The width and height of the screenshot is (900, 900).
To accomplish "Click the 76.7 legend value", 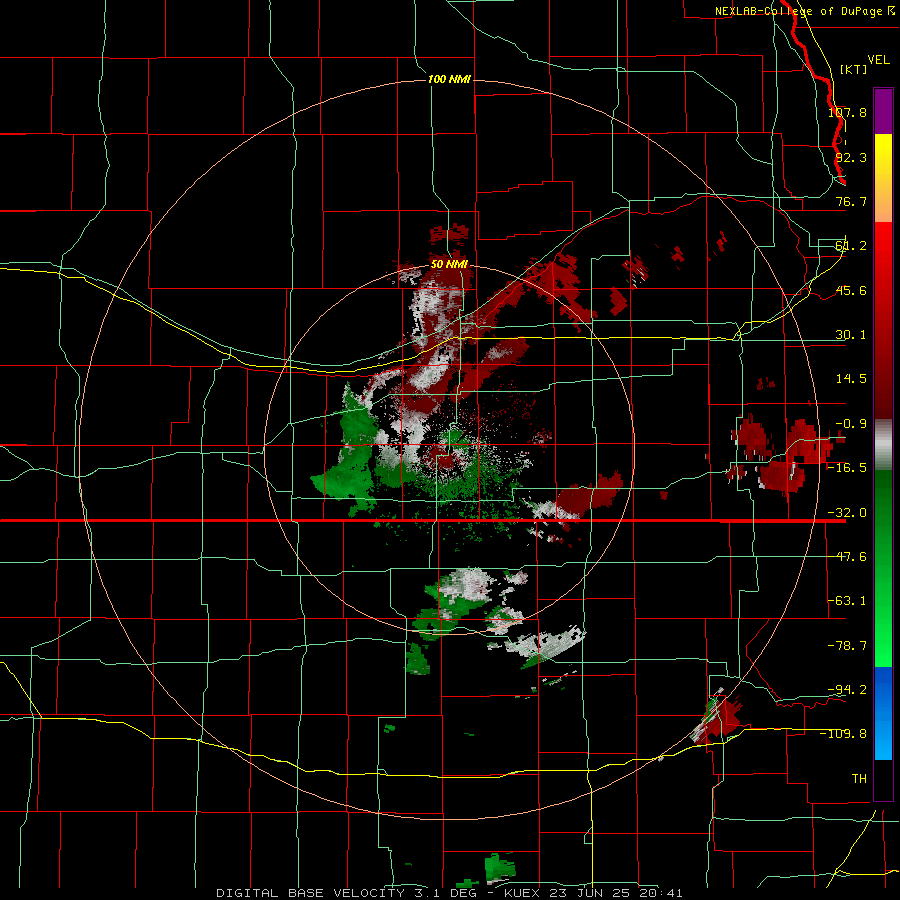I will [x=851, y=201].
